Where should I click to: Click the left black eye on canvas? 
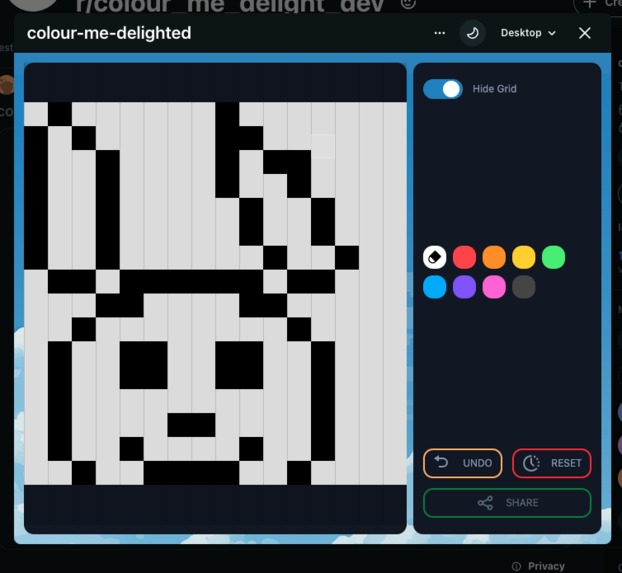pyautogui.click(x=144, y=365)
